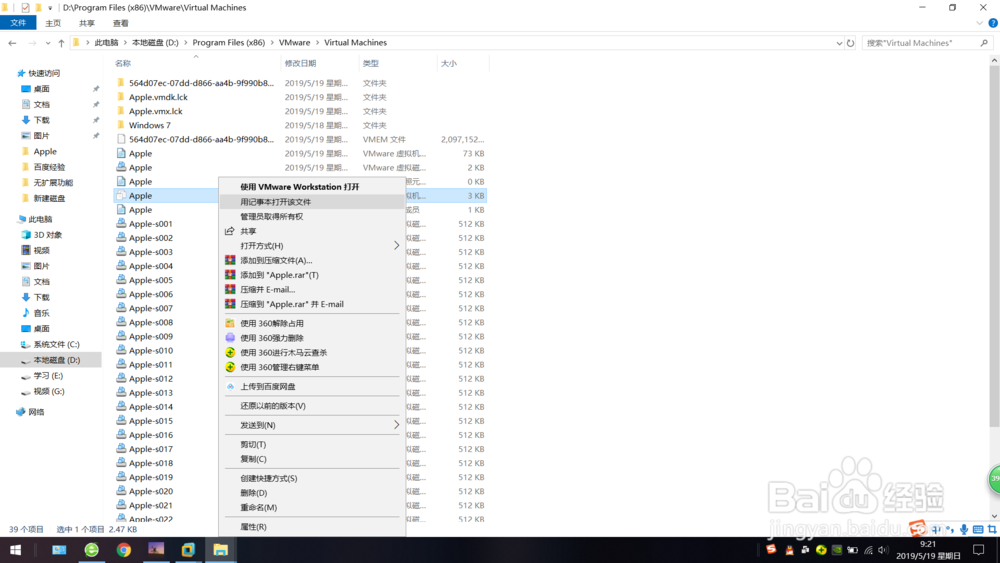Sort by 修改日期 column header
Screen dimensions: 1000x563
(300, 63)
